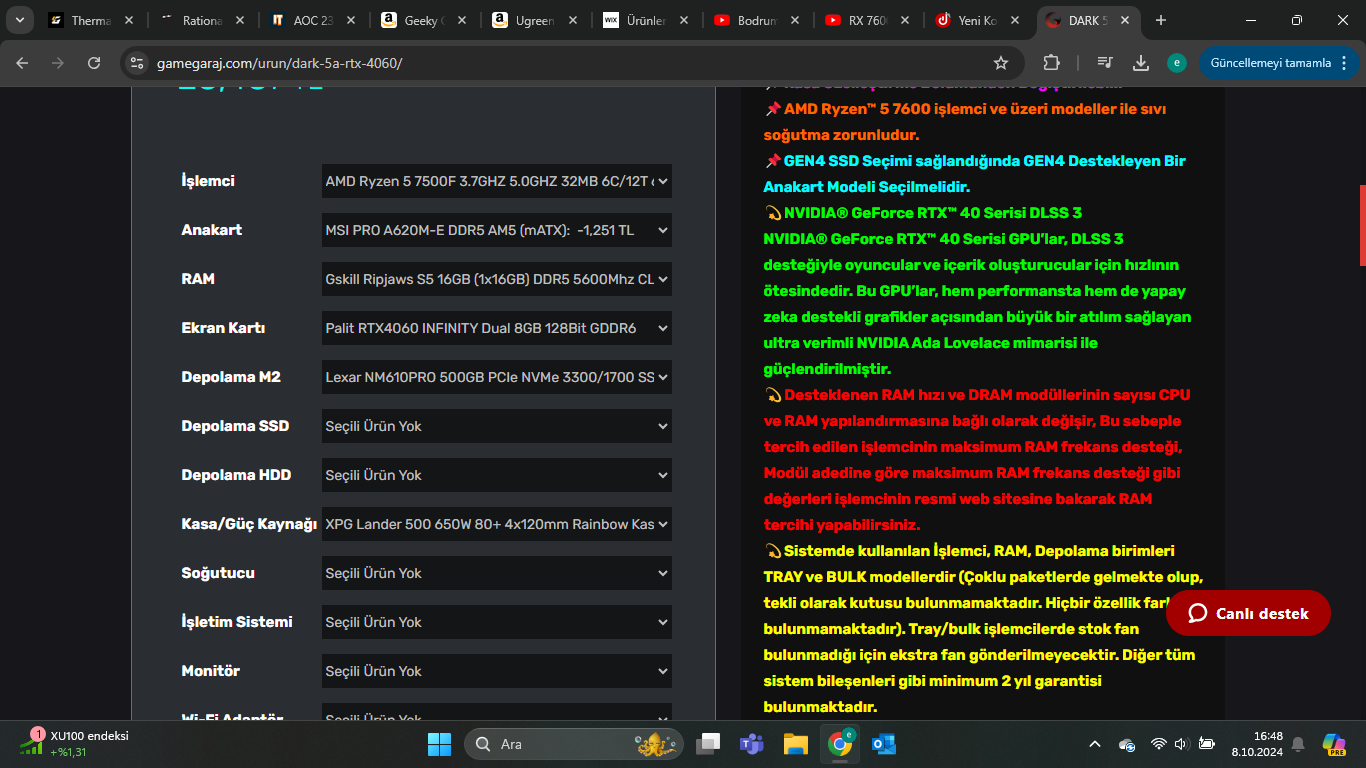Close the RX 7600 YouTube tab

(904, 20)
